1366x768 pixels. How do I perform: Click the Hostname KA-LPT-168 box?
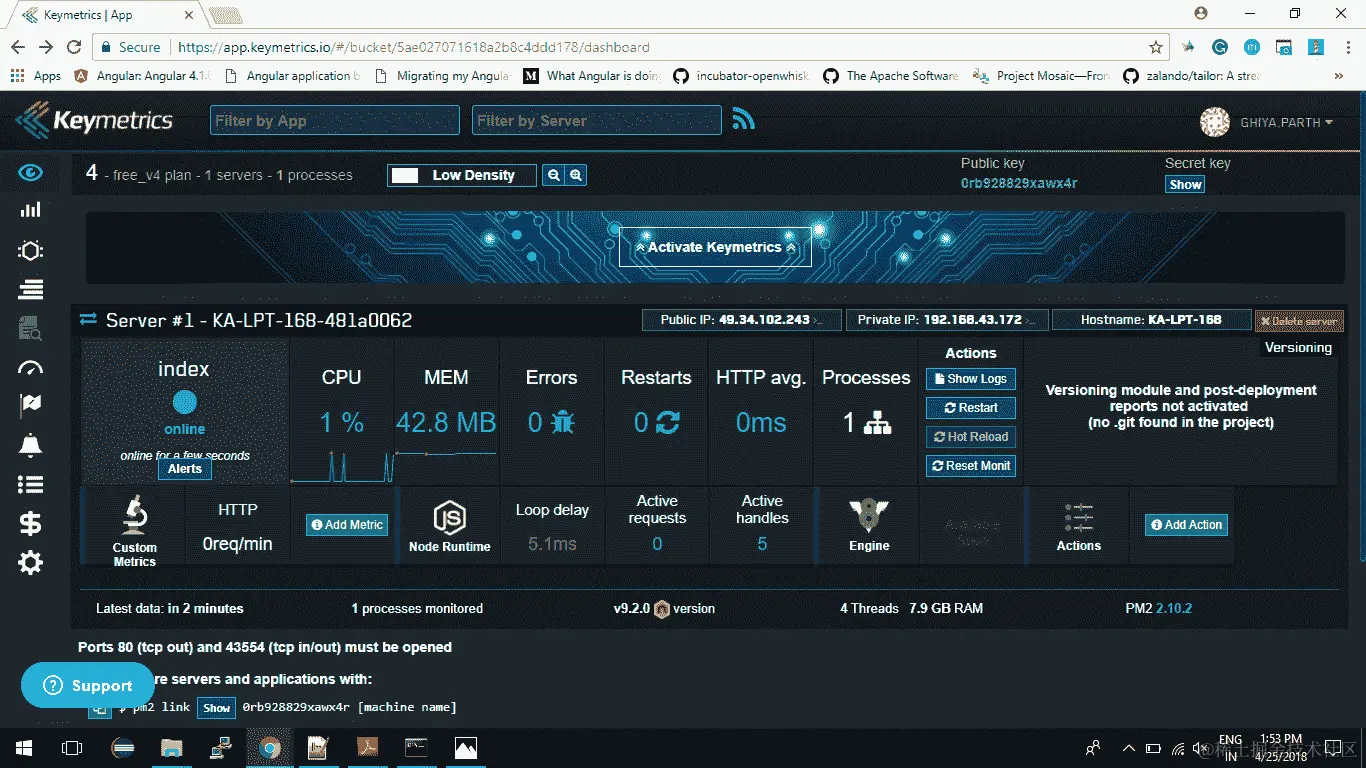coord(1151,320)
